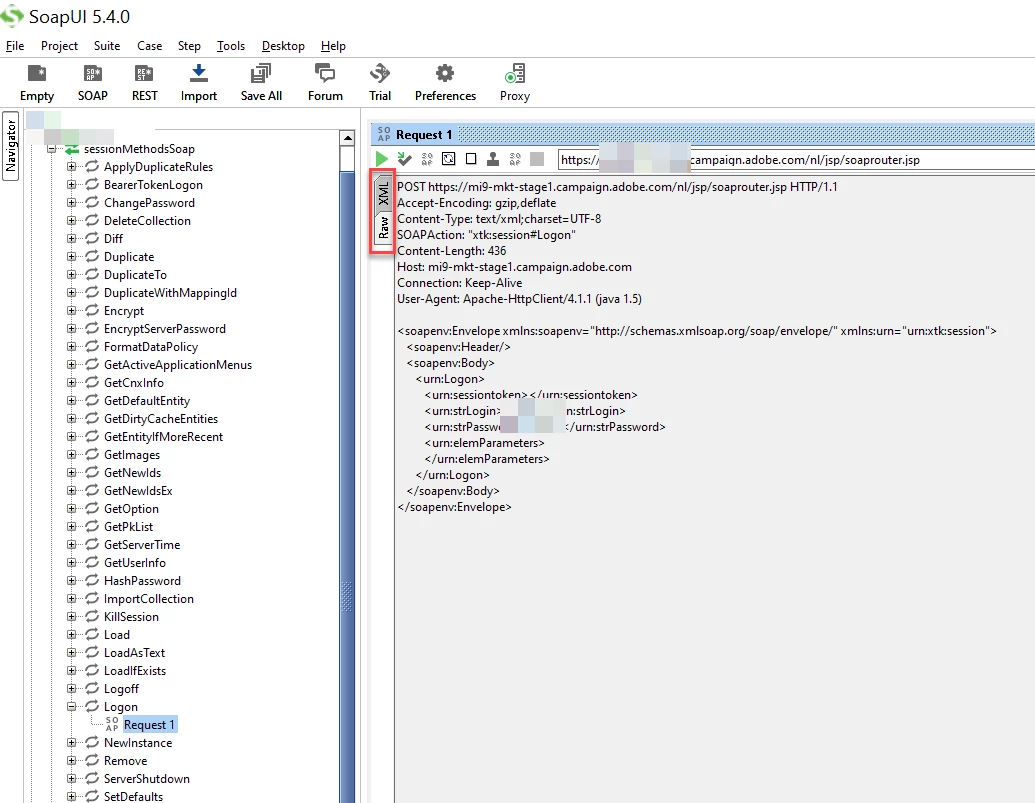Screen dimensions: 1035x803
Task: Click the SOAP icon beside Request 1 title
Action: [x=384, y=135]
